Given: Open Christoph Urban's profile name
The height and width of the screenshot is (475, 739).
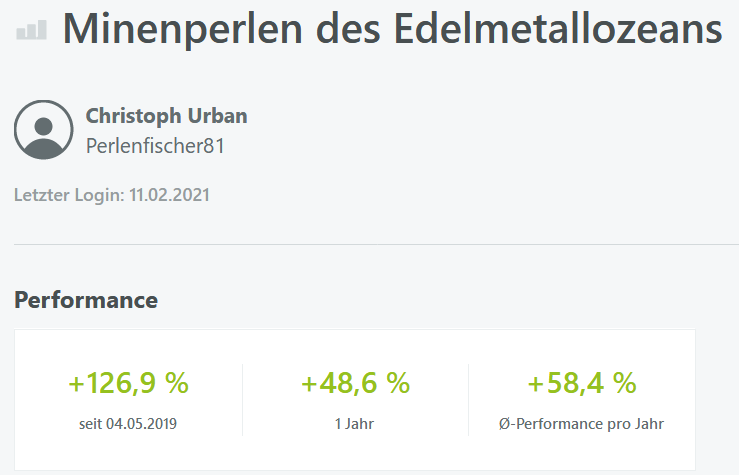Looking at the screenshot, I should point(166,116).
